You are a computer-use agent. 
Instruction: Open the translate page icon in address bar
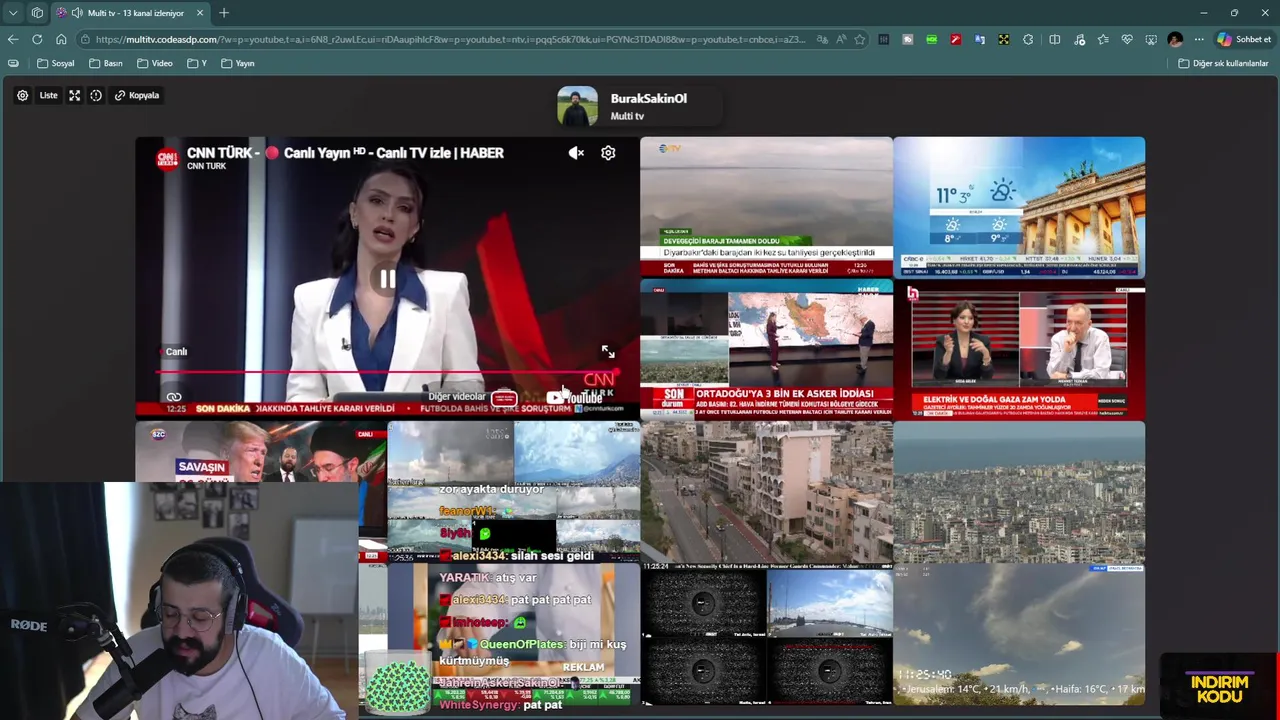coord(822,39)
